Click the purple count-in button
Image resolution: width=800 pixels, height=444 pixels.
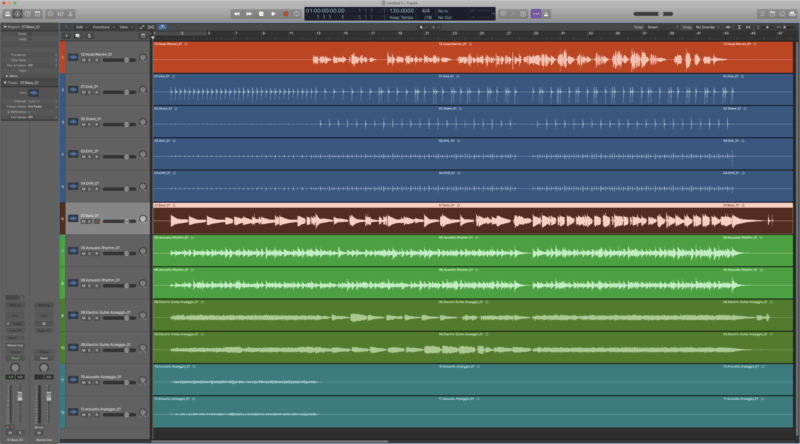pos(535,13)
